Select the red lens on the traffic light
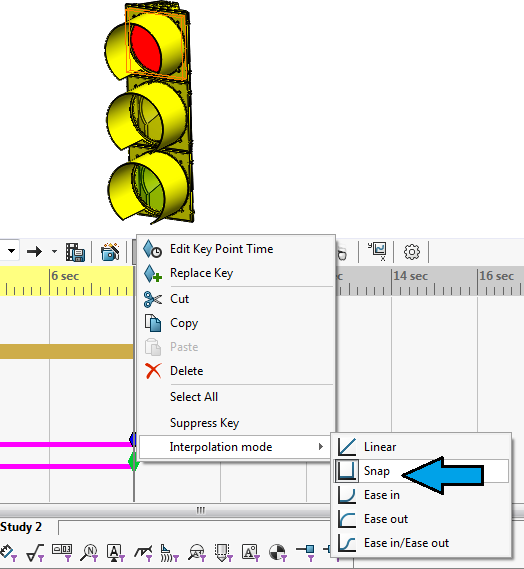The height and width of the screenshot is (569, 524). (145, 48)
